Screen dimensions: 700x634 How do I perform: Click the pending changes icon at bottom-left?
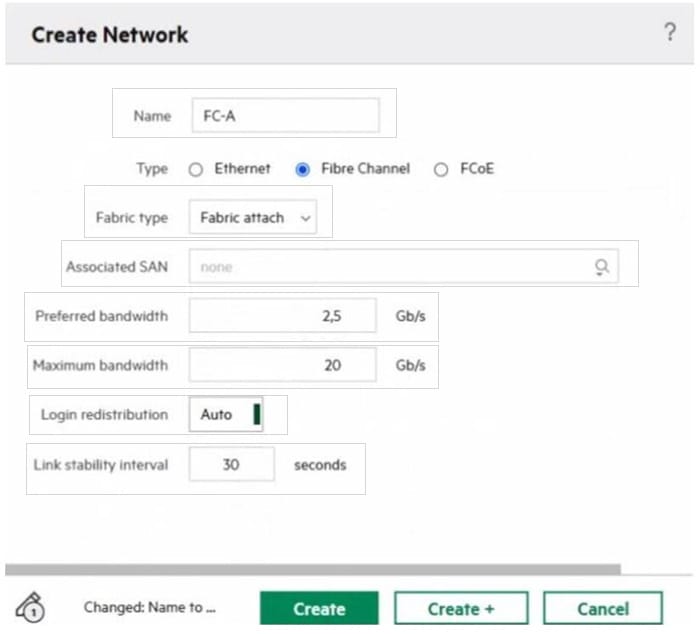click(x=32, y=607)
